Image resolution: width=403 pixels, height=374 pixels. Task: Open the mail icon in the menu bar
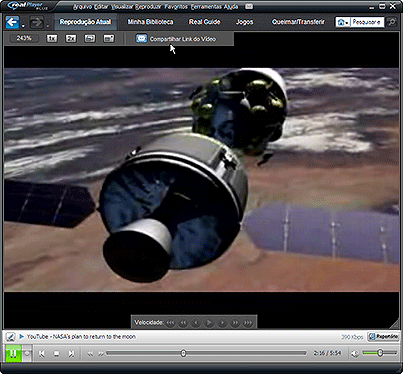(x=249, y=6)
